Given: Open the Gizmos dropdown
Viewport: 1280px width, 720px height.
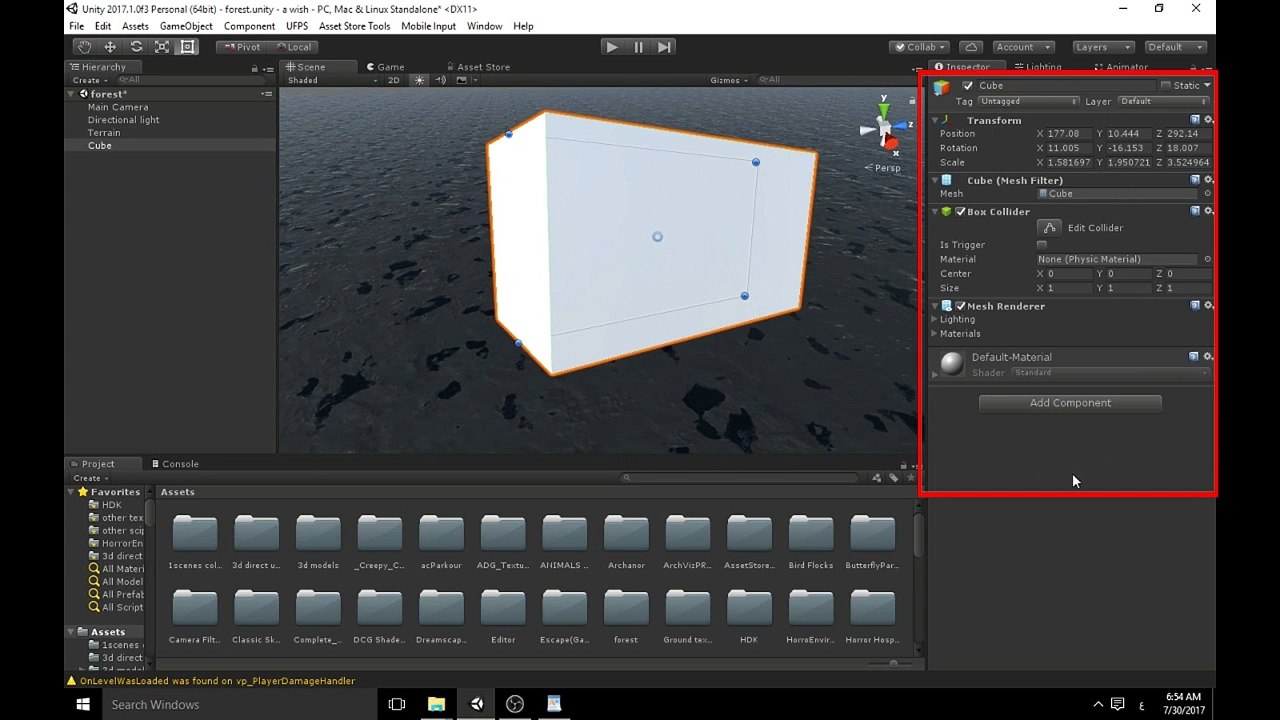Looking at the screenshot, I should point(729,80).
